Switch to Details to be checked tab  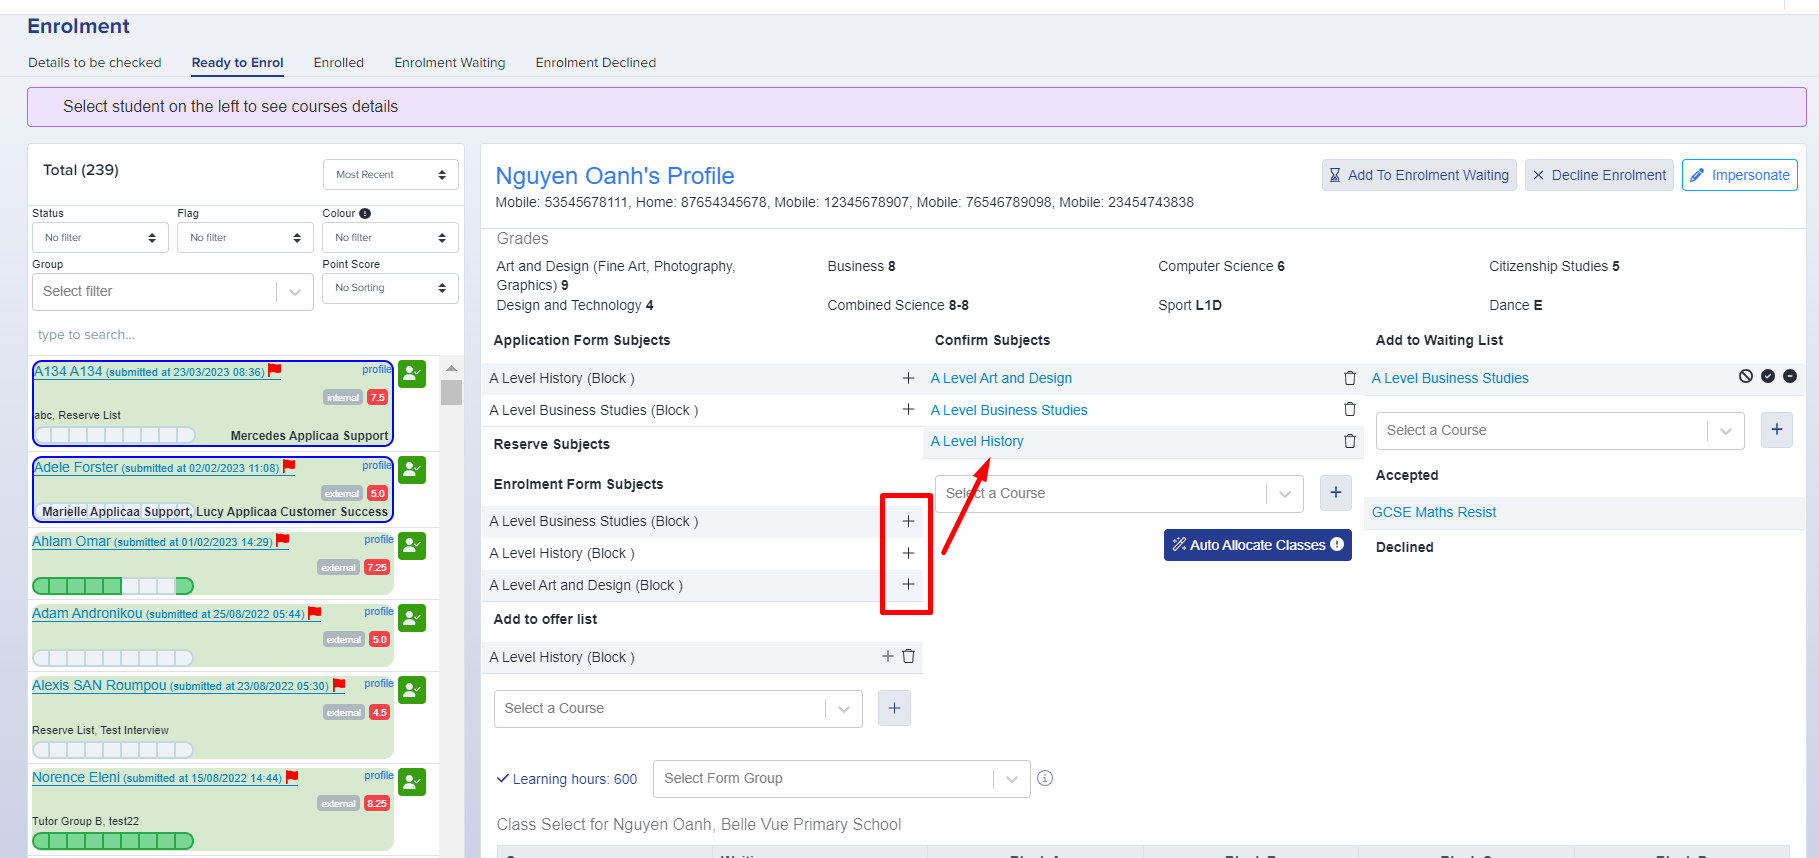95,62
